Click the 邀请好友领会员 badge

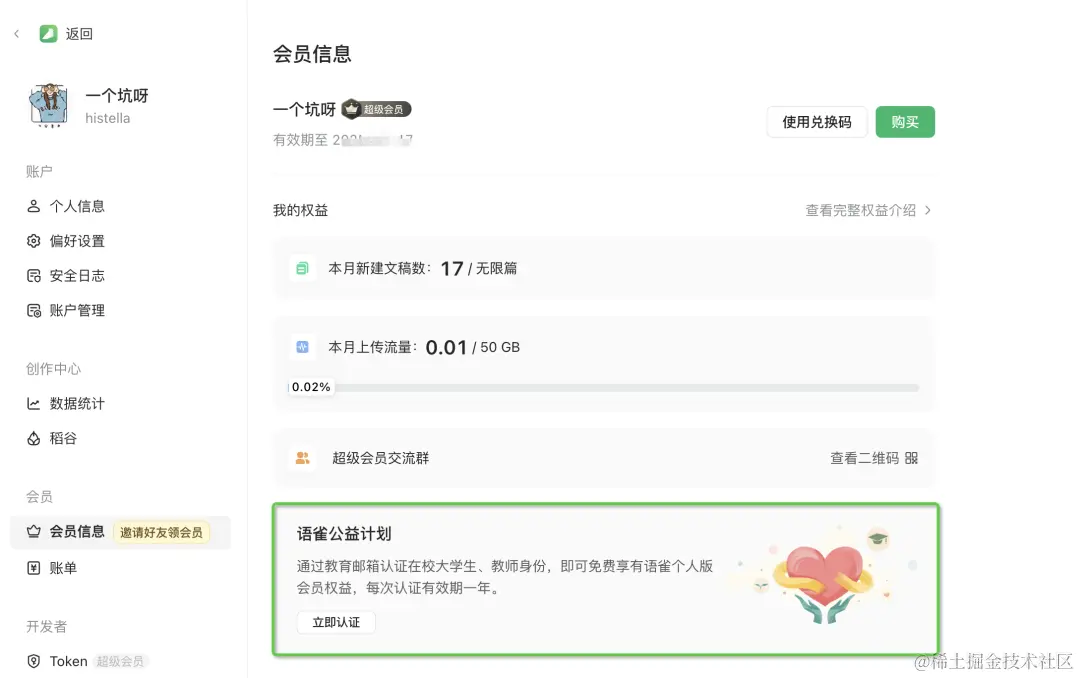(160, 531)
